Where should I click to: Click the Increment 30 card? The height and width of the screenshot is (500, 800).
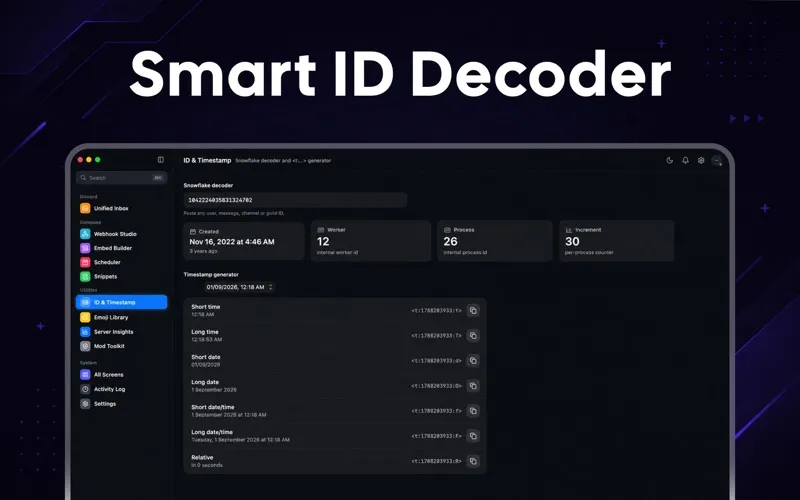(x=617, y=241)
